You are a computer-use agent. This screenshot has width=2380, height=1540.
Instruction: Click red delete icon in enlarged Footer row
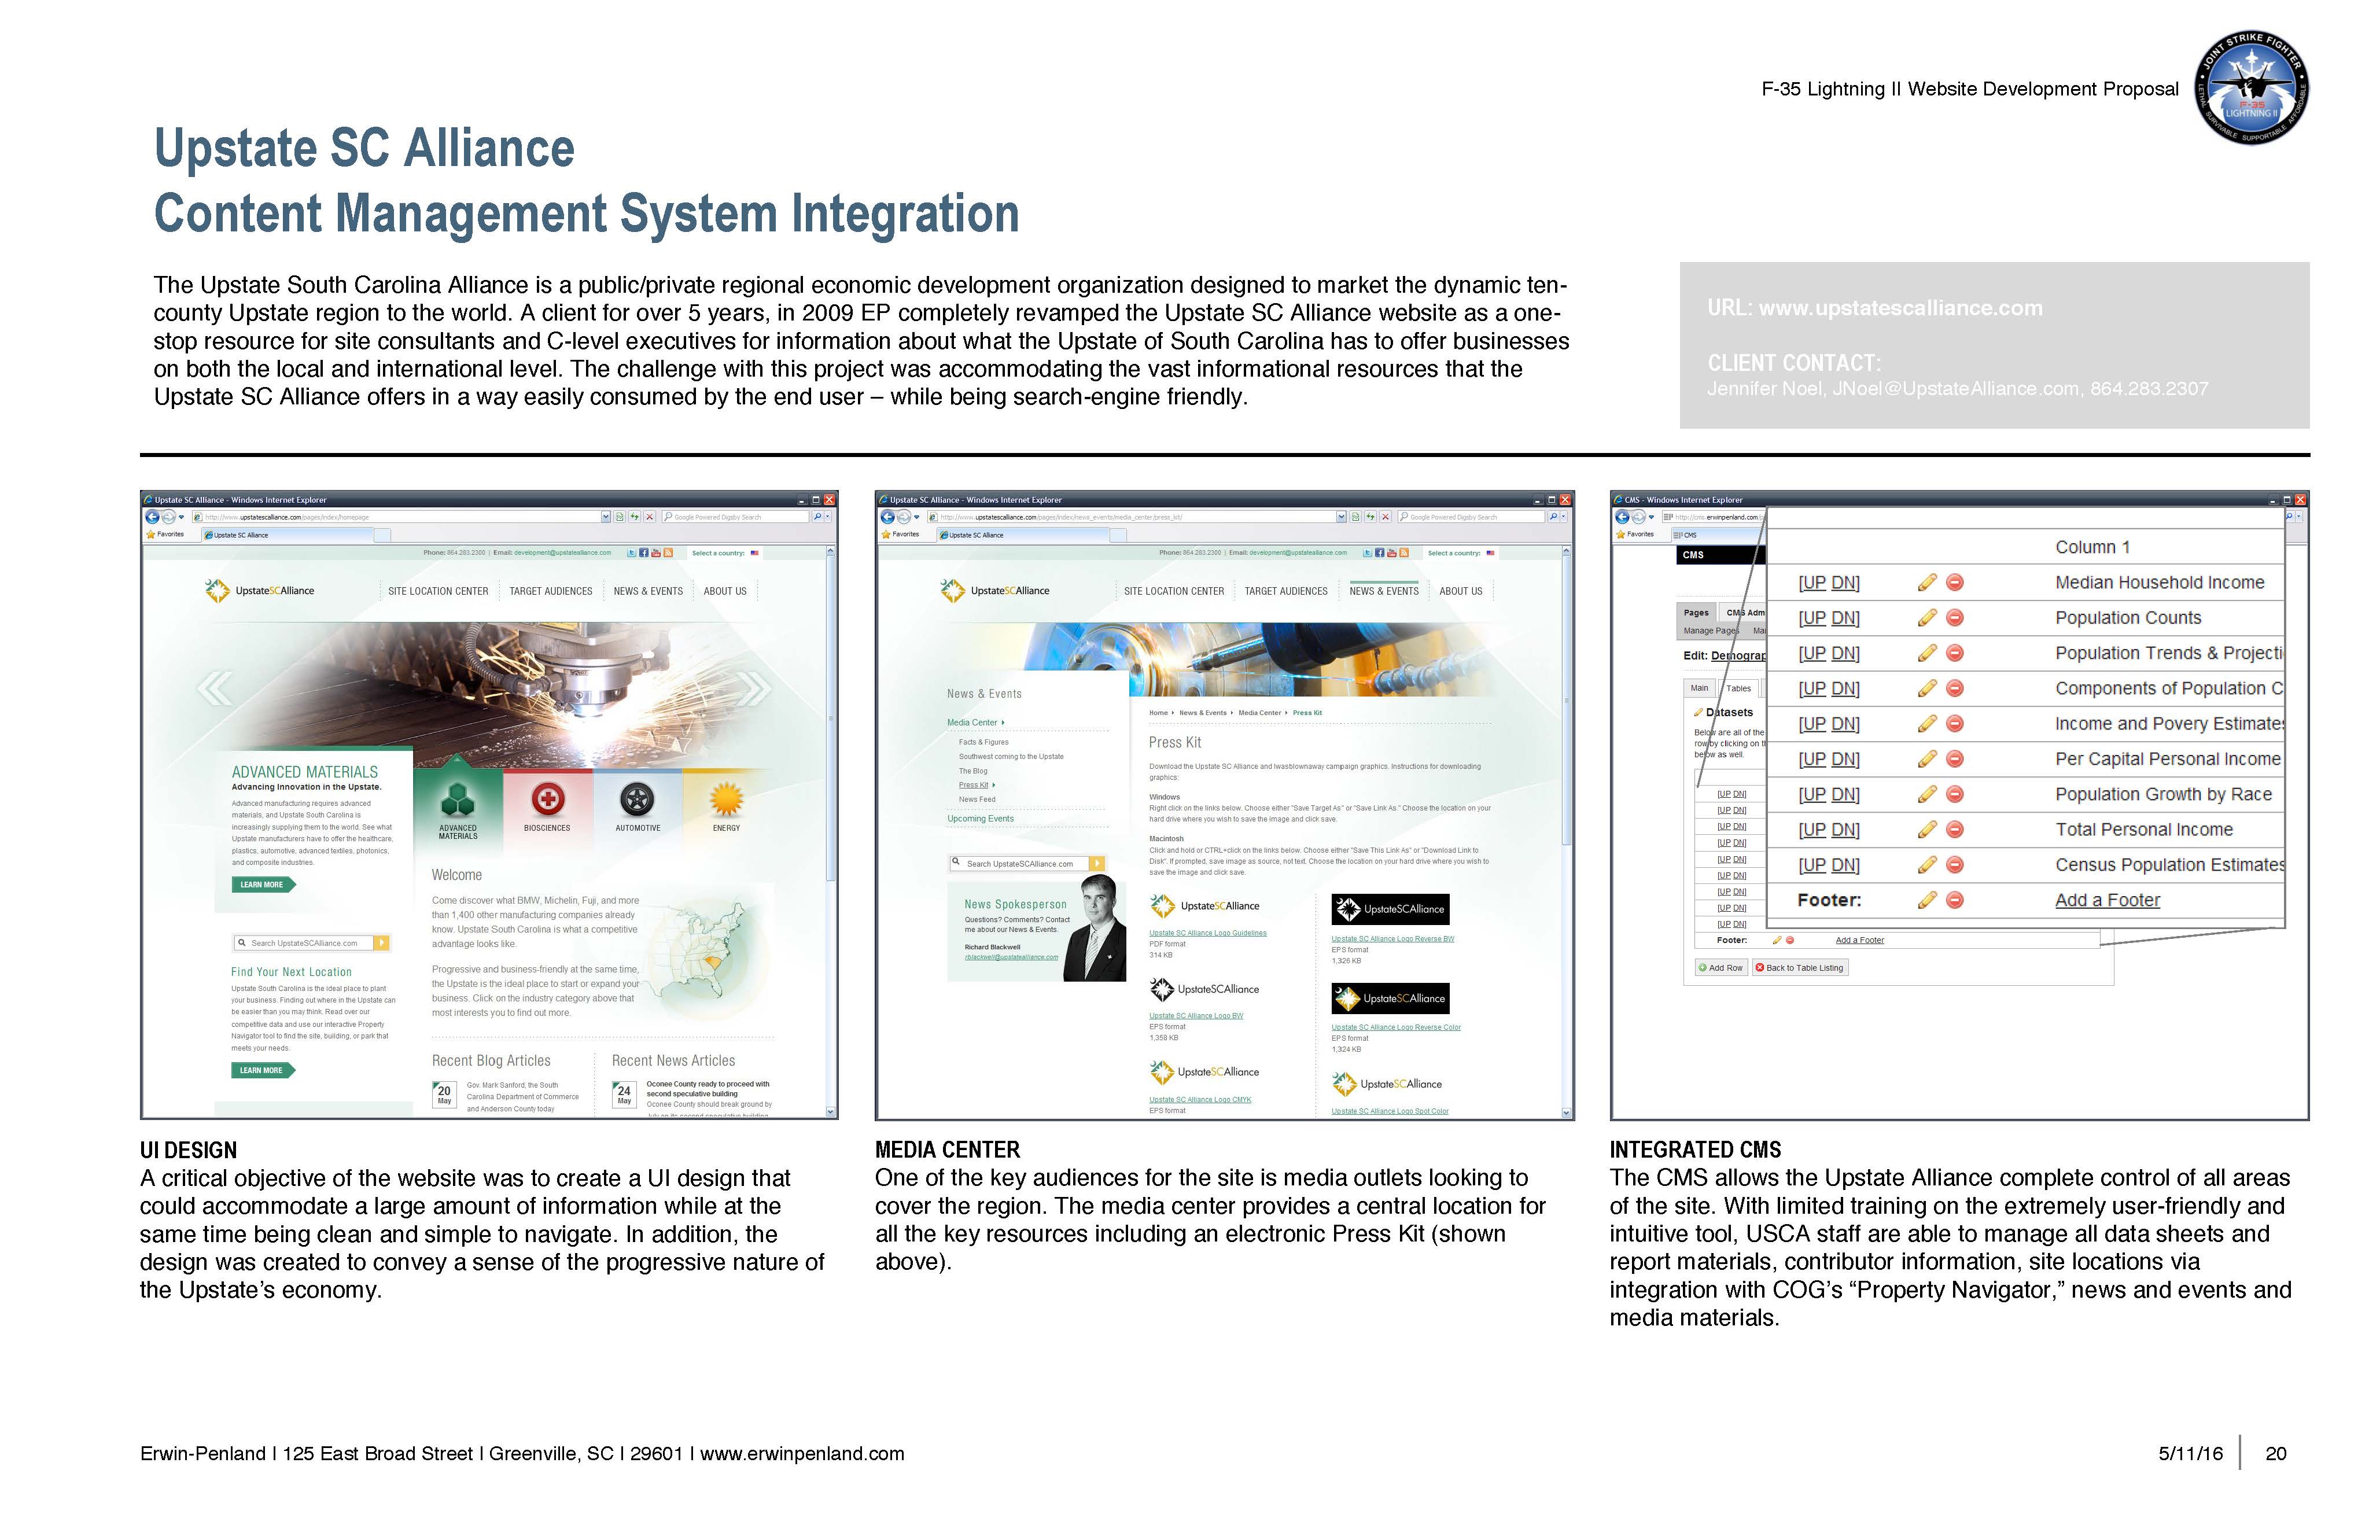click(1955, 901)
